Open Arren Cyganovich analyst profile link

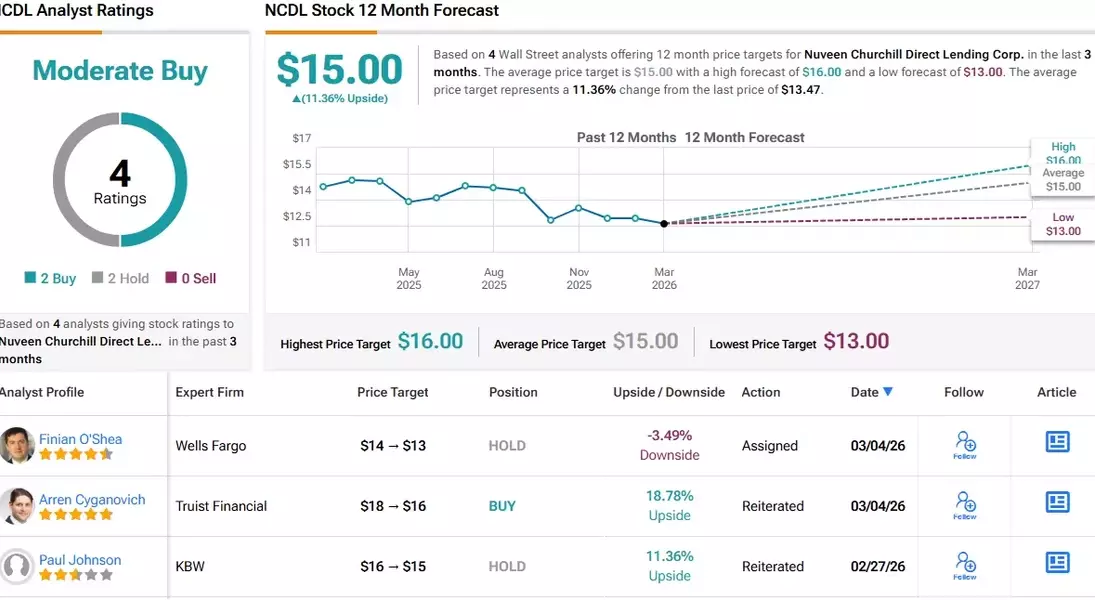coord(92,499)
